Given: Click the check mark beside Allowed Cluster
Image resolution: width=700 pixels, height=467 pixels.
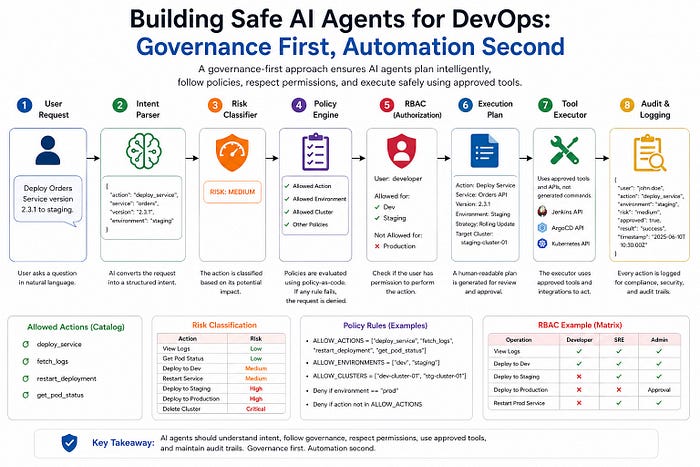Looking at the screenshot, I should [x=287, y=212].
